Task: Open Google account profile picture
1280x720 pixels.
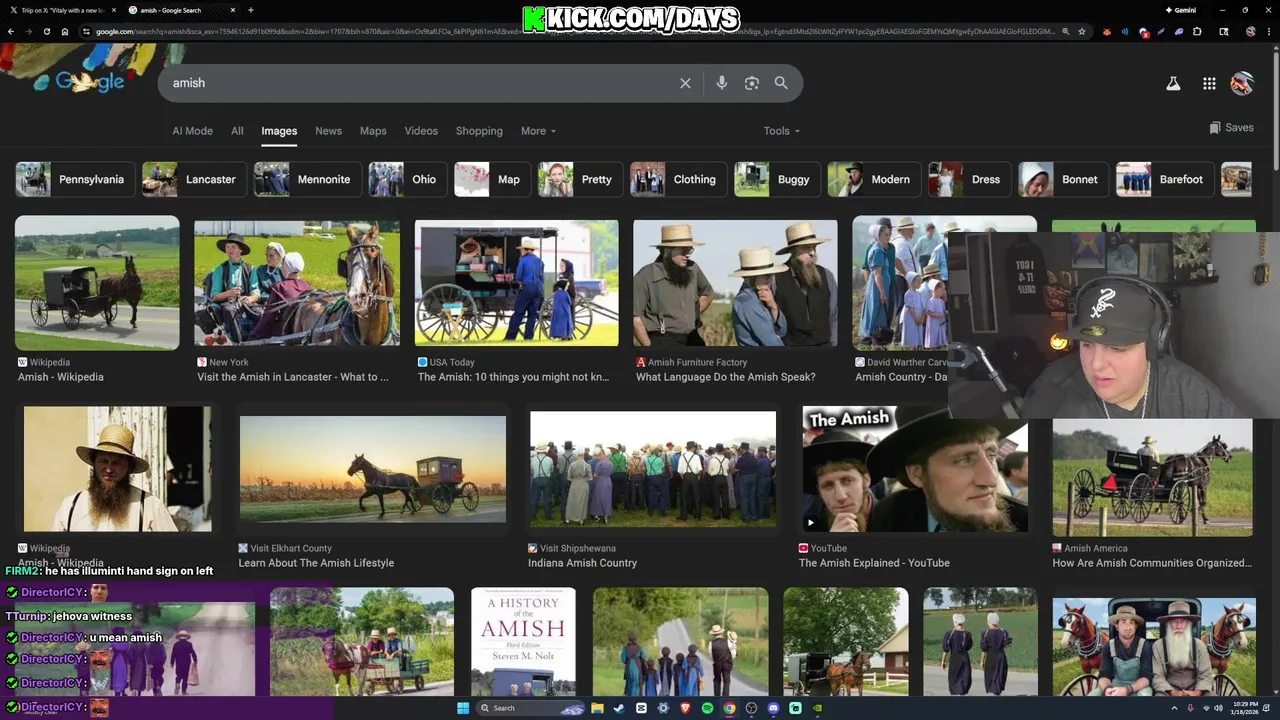Action: pos(1242,84)
